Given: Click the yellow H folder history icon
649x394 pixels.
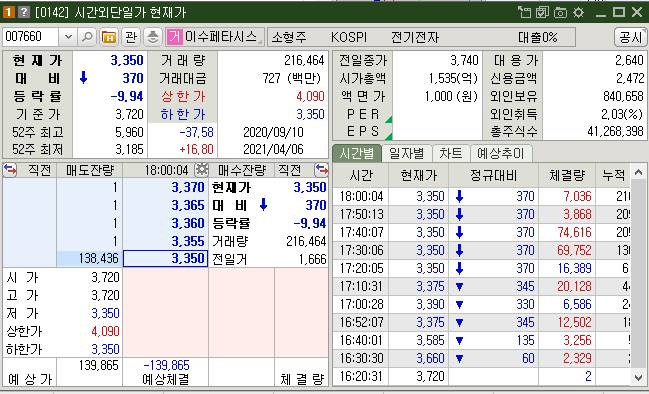Looking at the screenshot, I should click(x=109, y=37).
